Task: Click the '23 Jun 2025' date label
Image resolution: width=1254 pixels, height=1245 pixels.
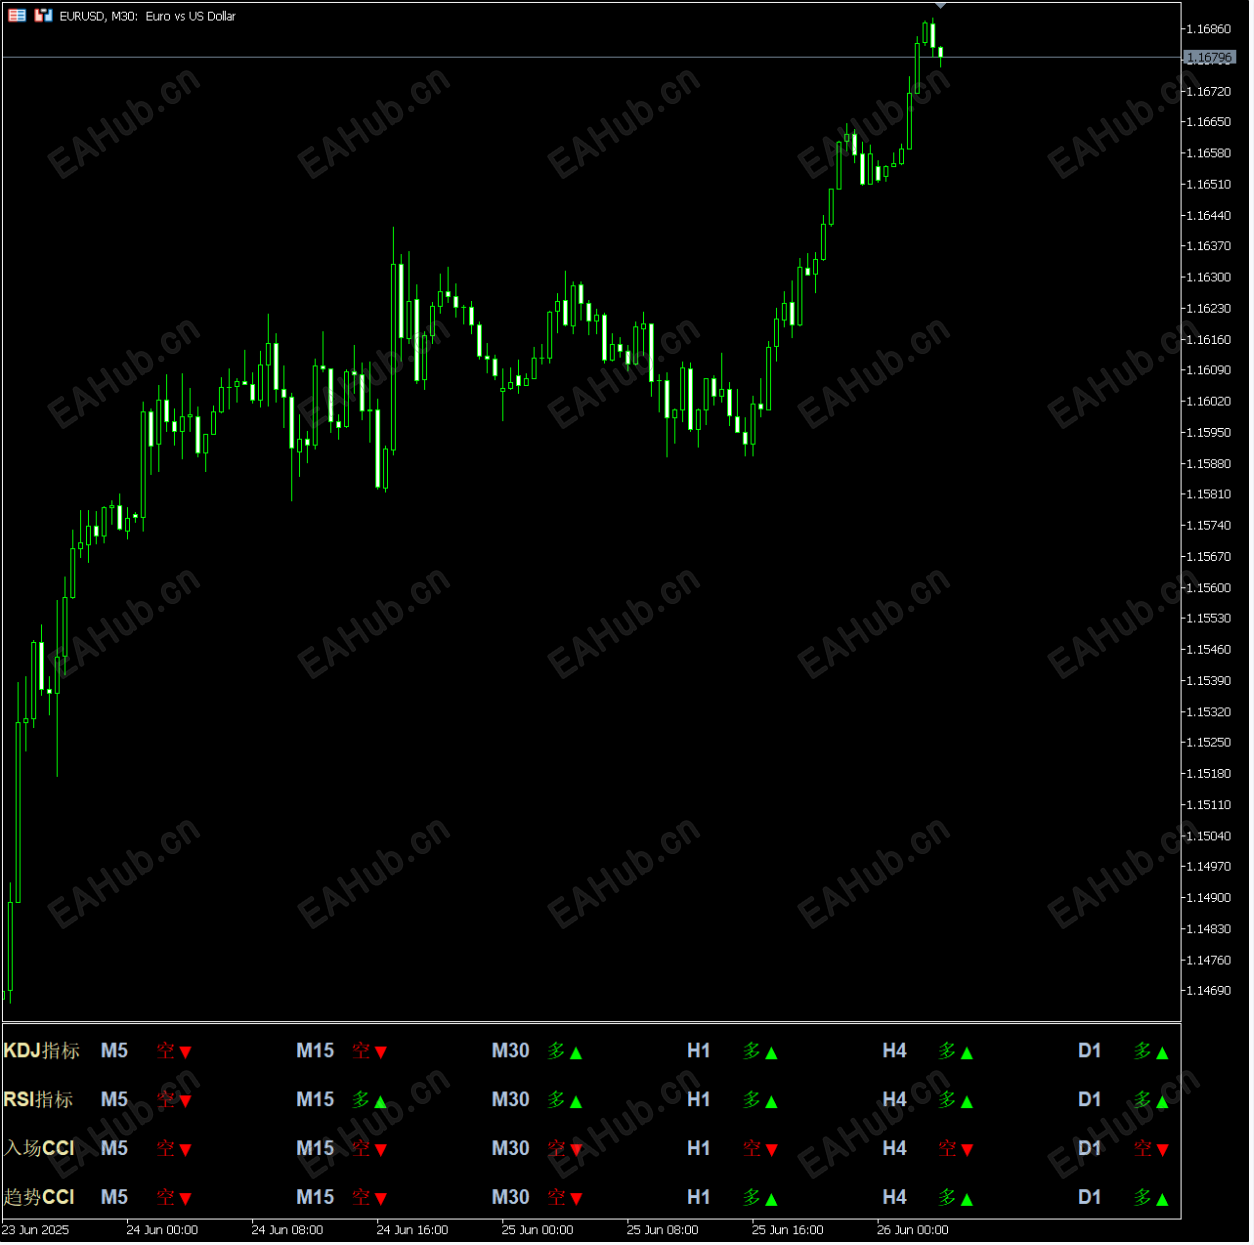Action: click(36, 1230)
